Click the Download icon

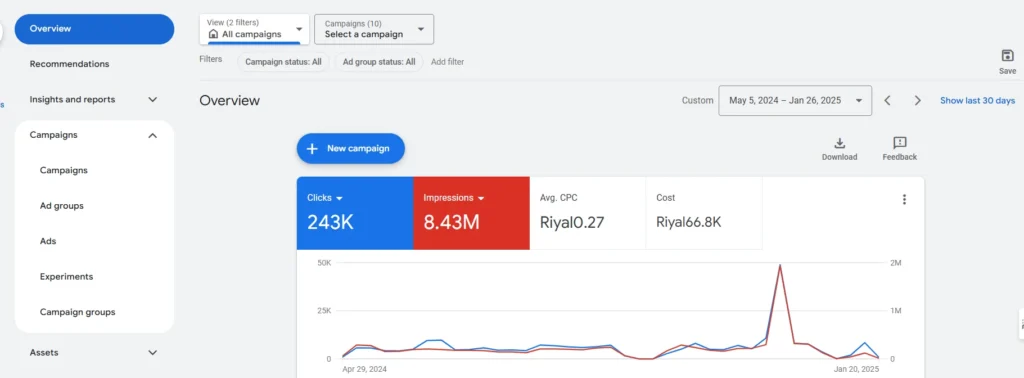tap(840, 143)
